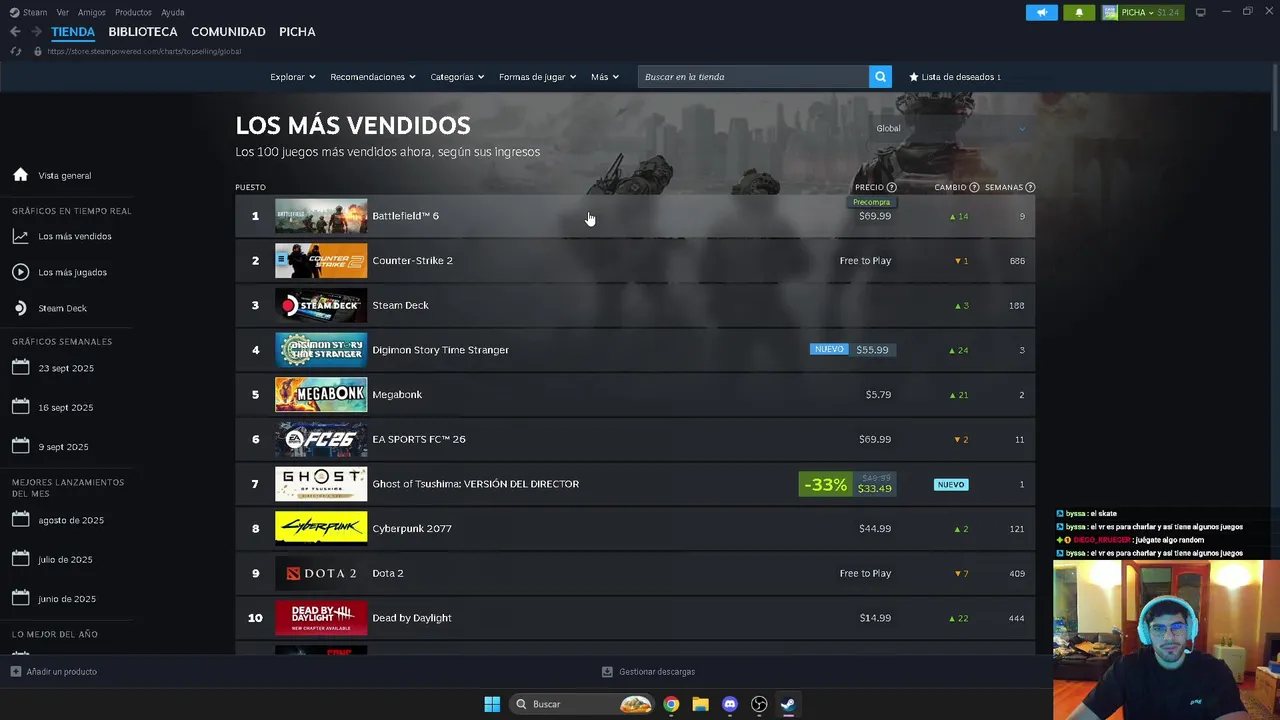Open the Productos menu
The image size is (1280, 720).
[x=133, y=12]
